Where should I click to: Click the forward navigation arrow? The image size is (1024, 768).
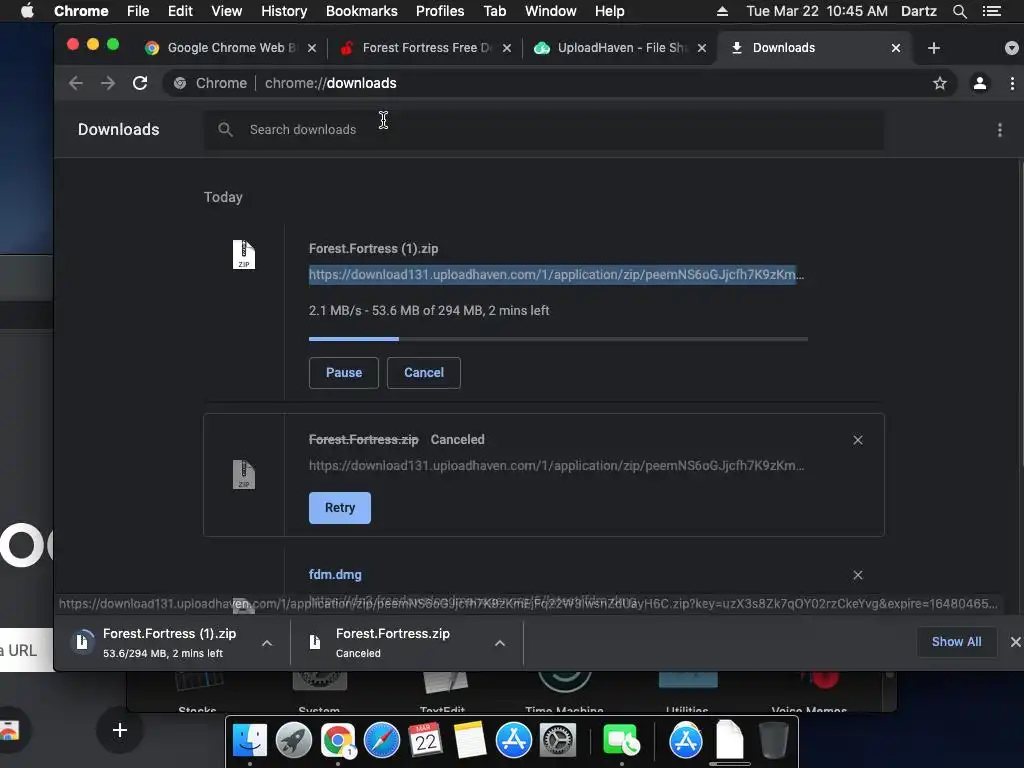coord(108,83)
